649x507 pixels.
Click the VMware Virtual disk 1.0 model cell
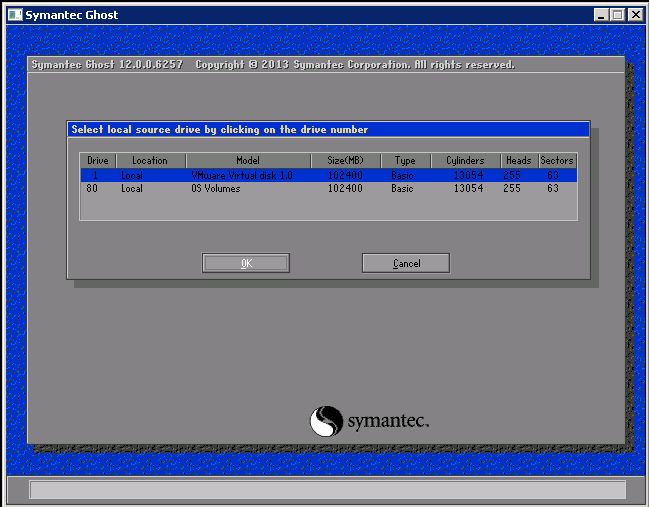point(242,175)
